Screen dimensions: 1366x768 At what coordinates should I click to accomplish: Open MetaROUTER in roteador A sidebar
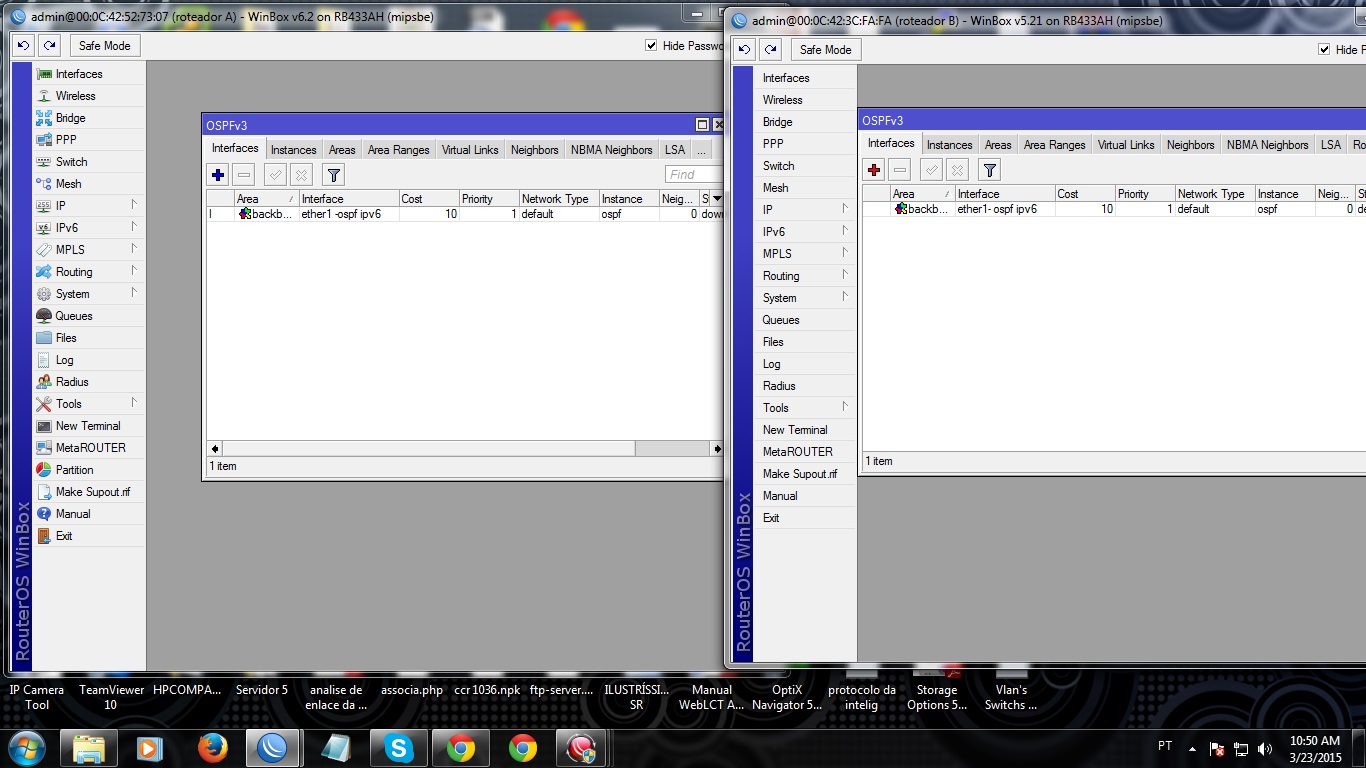coord(89,448)
